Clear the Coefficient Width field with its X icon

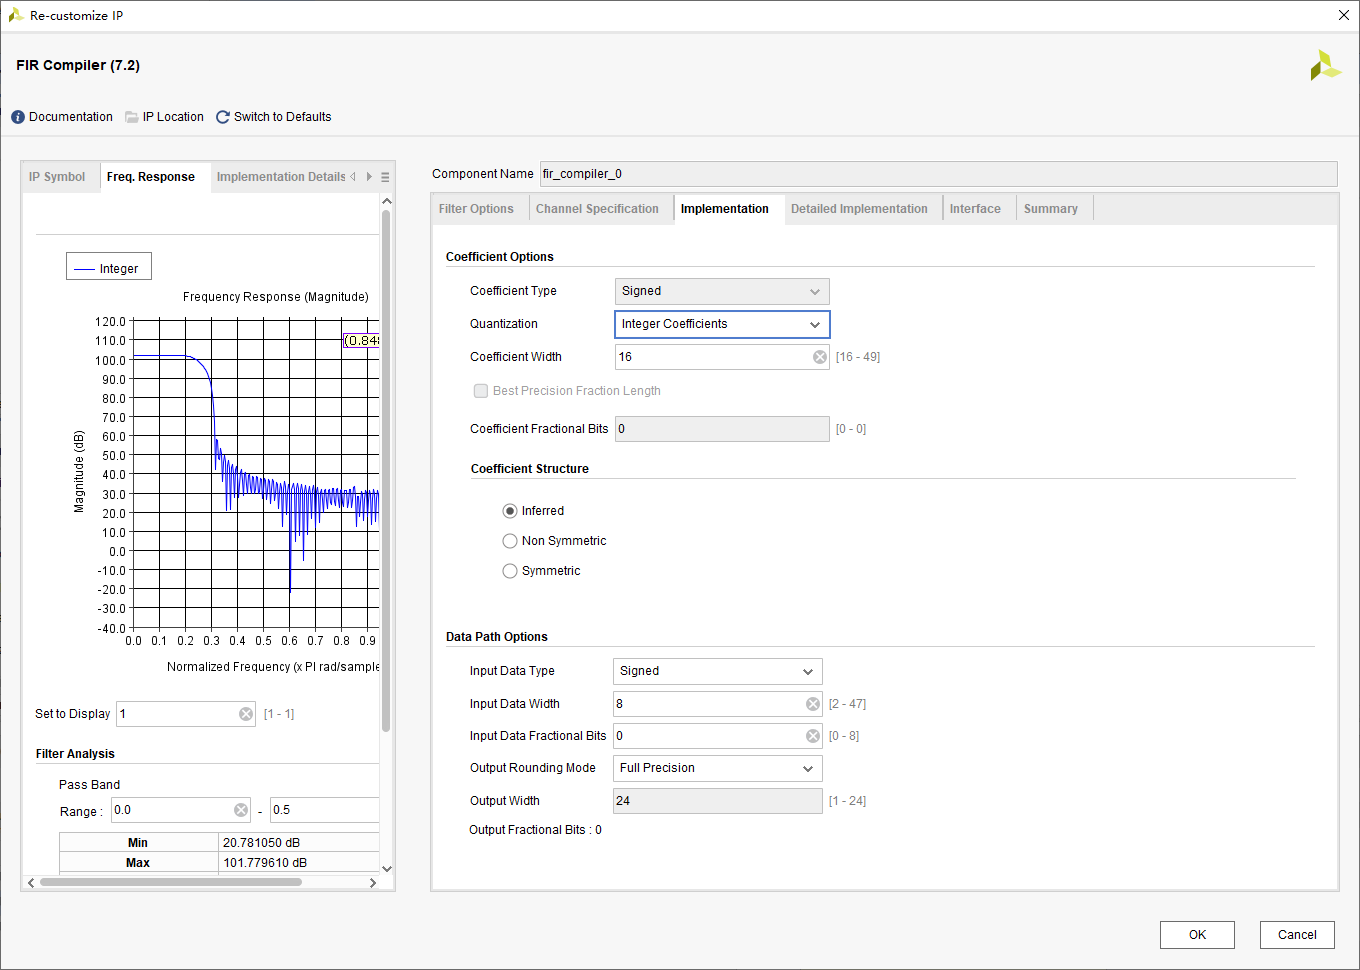tap(820, 357)
